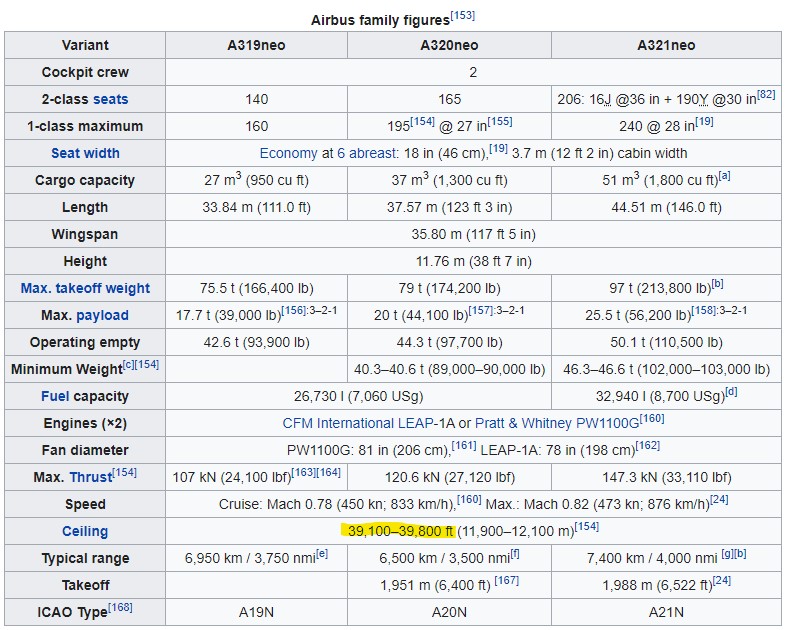Select '75.5 t (166,400 lb)' takeoff weight
Viewport: 788px width, 630px height.
click(x=256, y=288)
